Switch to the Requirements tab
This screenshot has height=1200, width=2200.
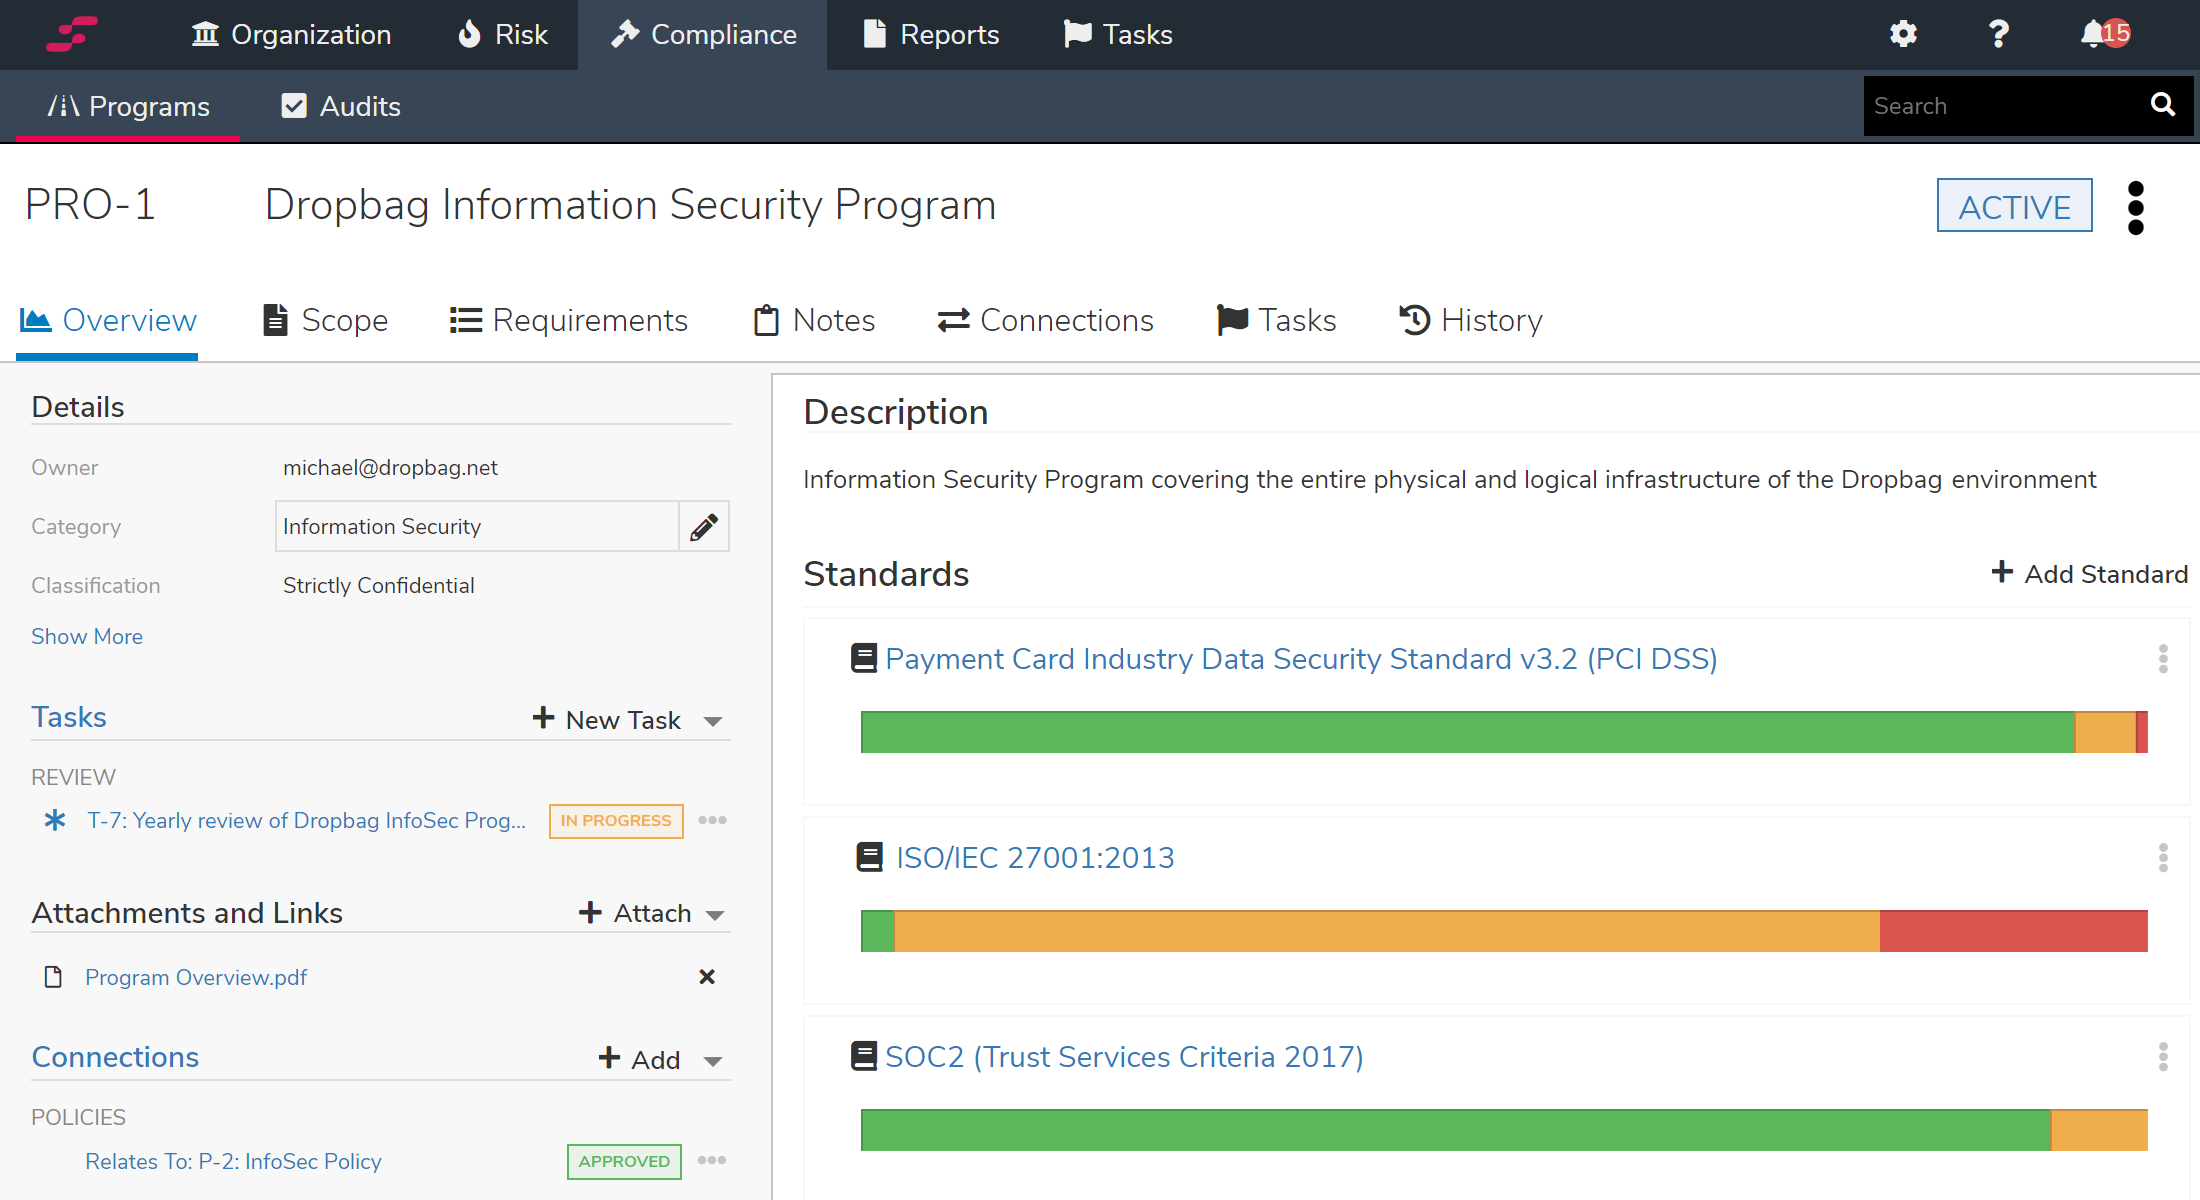pyautogui.click(x=569, y=320)
